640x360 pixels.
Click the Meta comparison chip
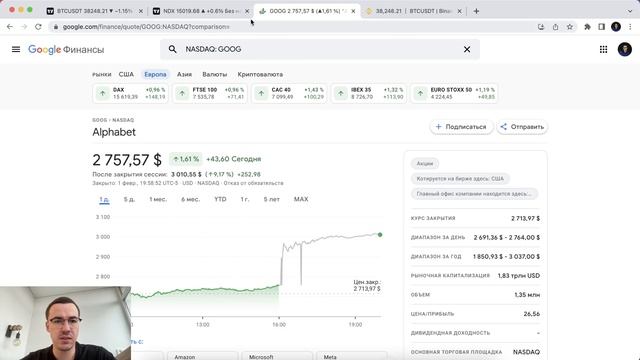[351, 356]
